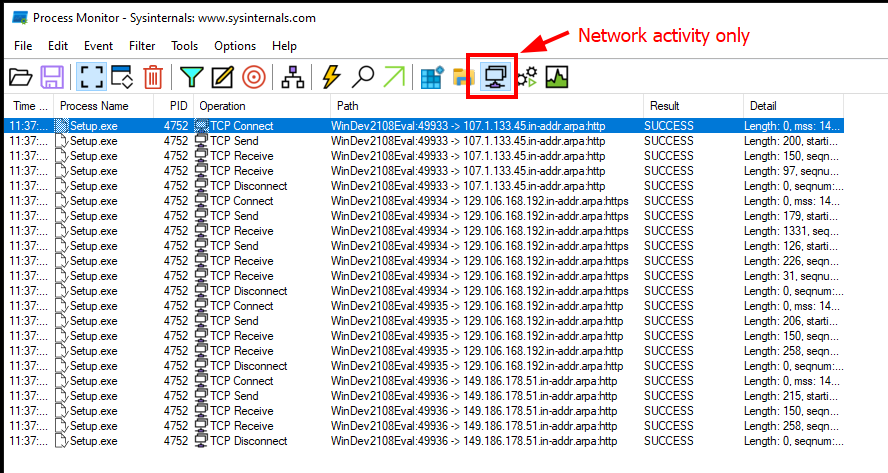Open the Edit menu
888x473 pixels.
58,46
